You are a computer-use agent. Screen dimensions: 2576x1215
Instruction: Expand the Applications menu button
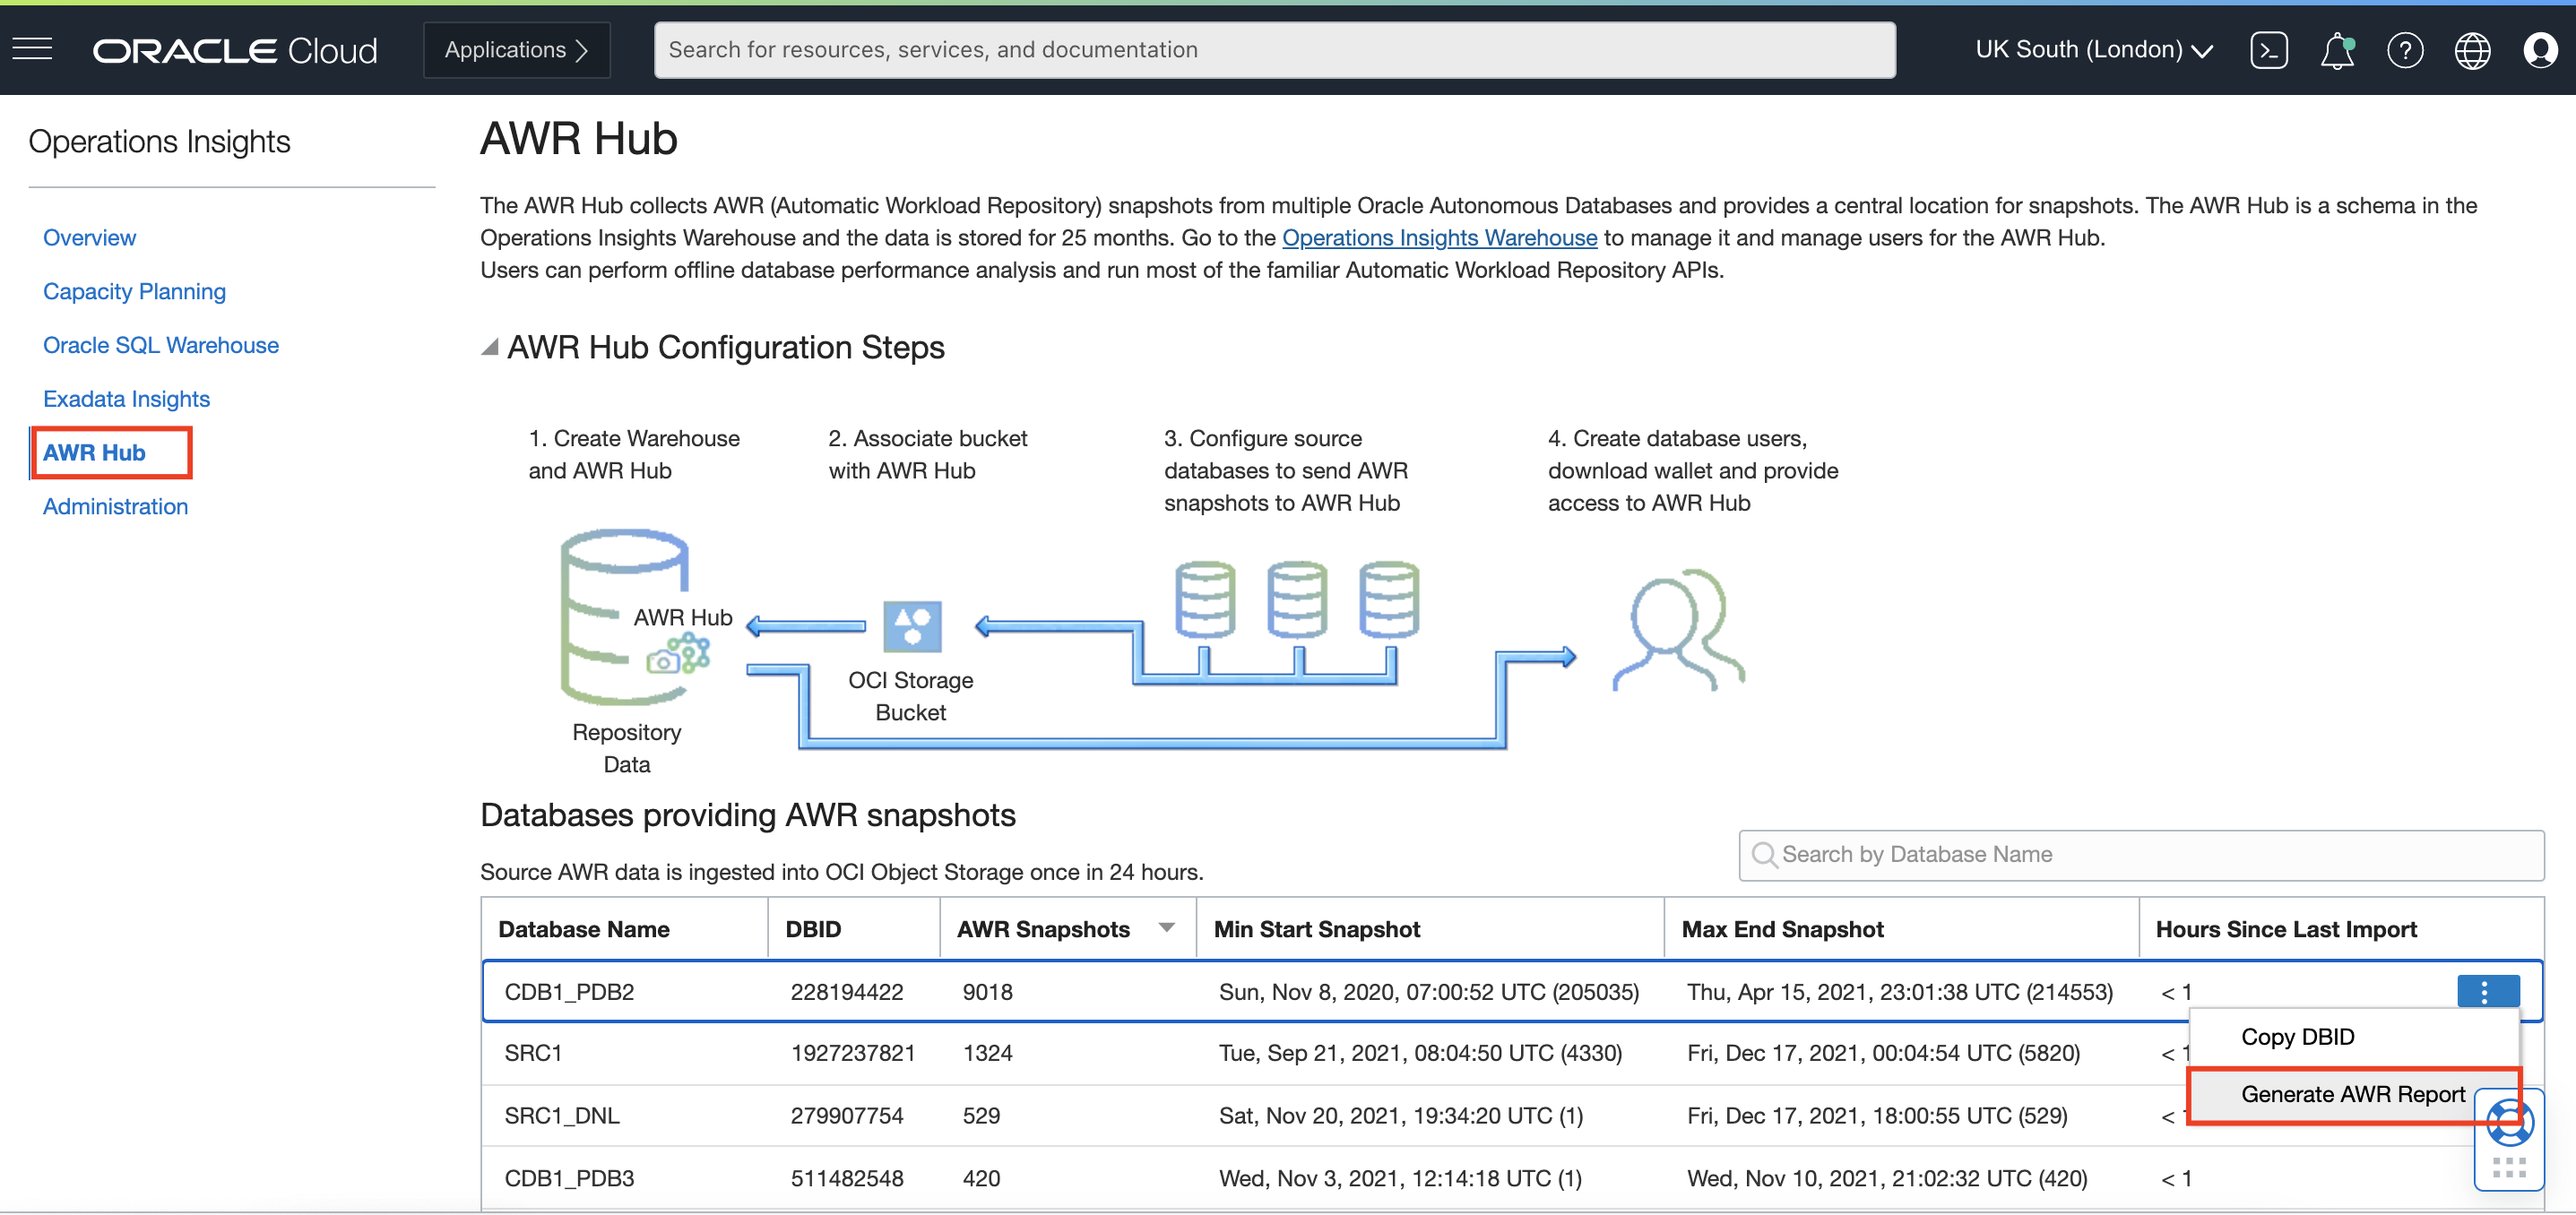click(x=516, y=50)
